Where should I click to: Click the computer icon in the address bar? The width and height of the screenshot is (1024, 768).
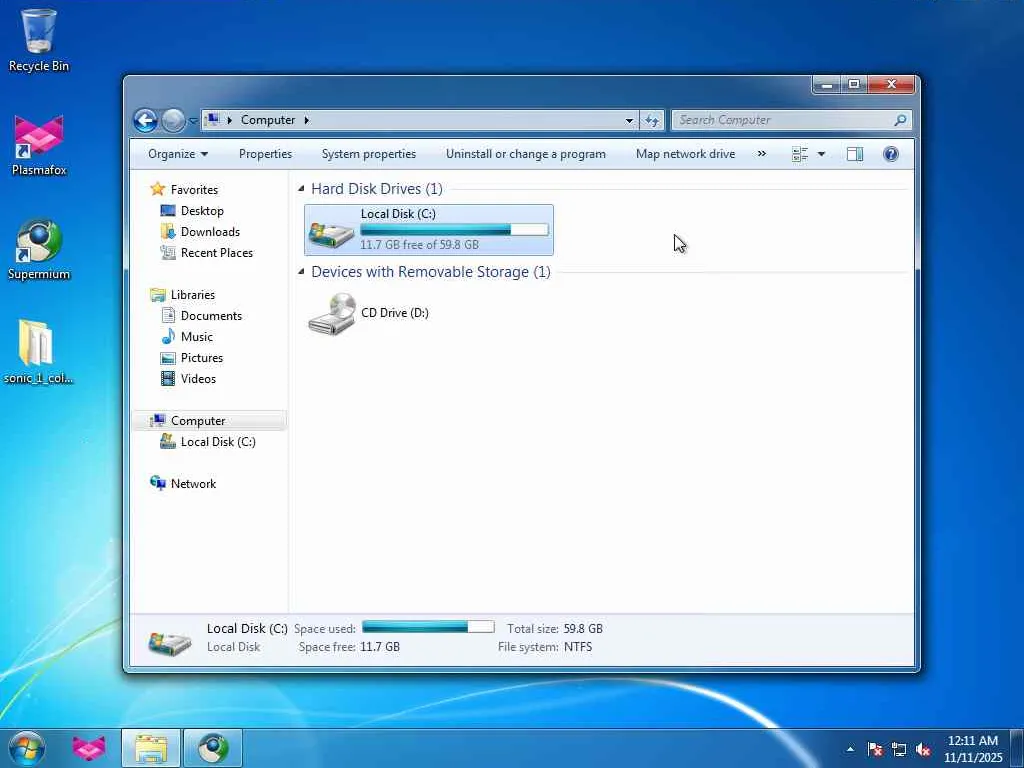[x=212, y=120]
